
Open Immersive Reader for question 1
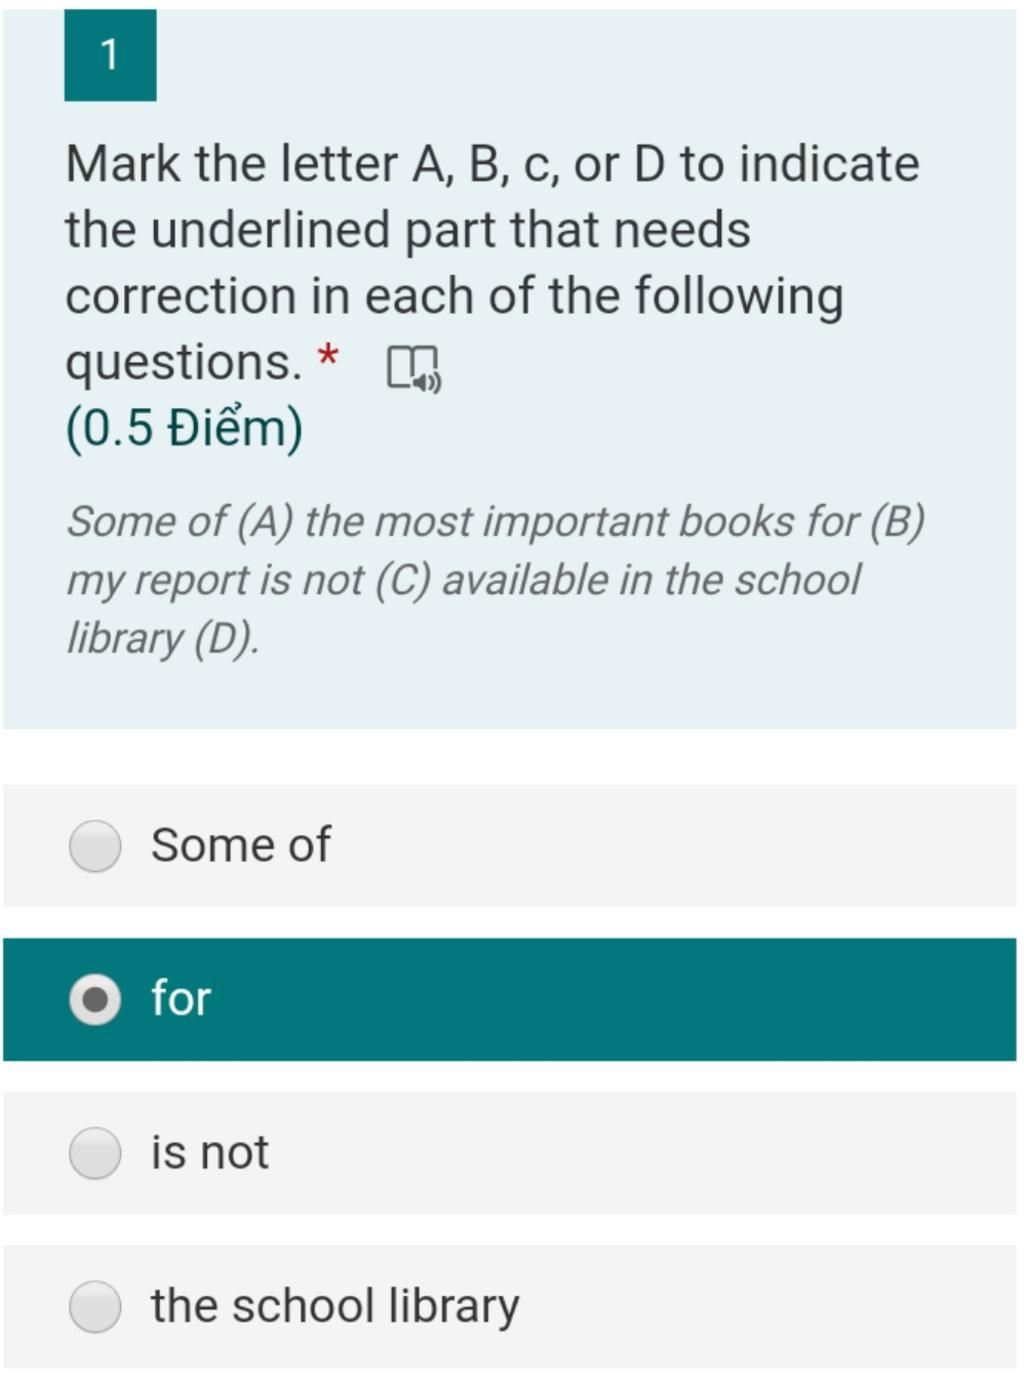coord(413,368)
